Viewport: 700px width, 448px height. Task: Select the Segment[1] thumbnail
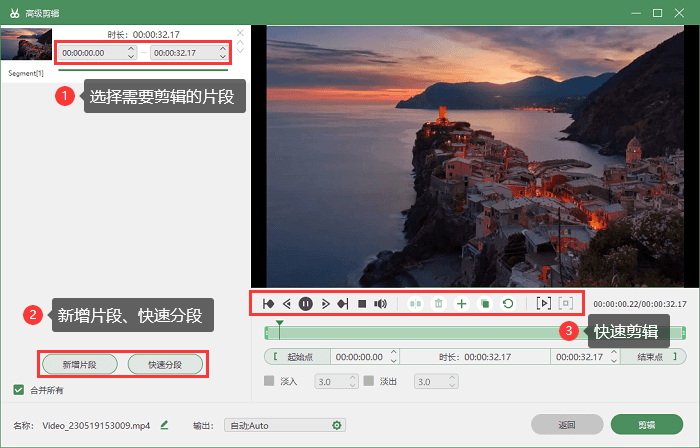coord(26,44)
